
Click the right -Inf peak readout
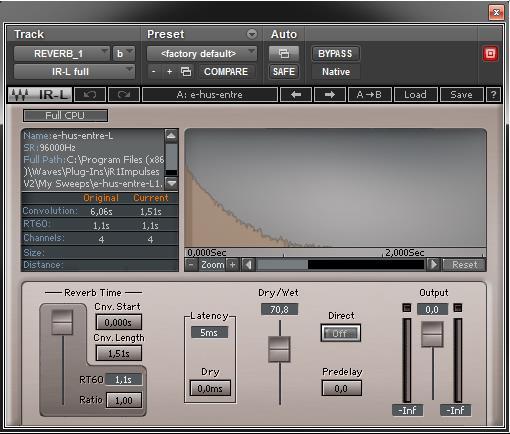coord(456,410)
